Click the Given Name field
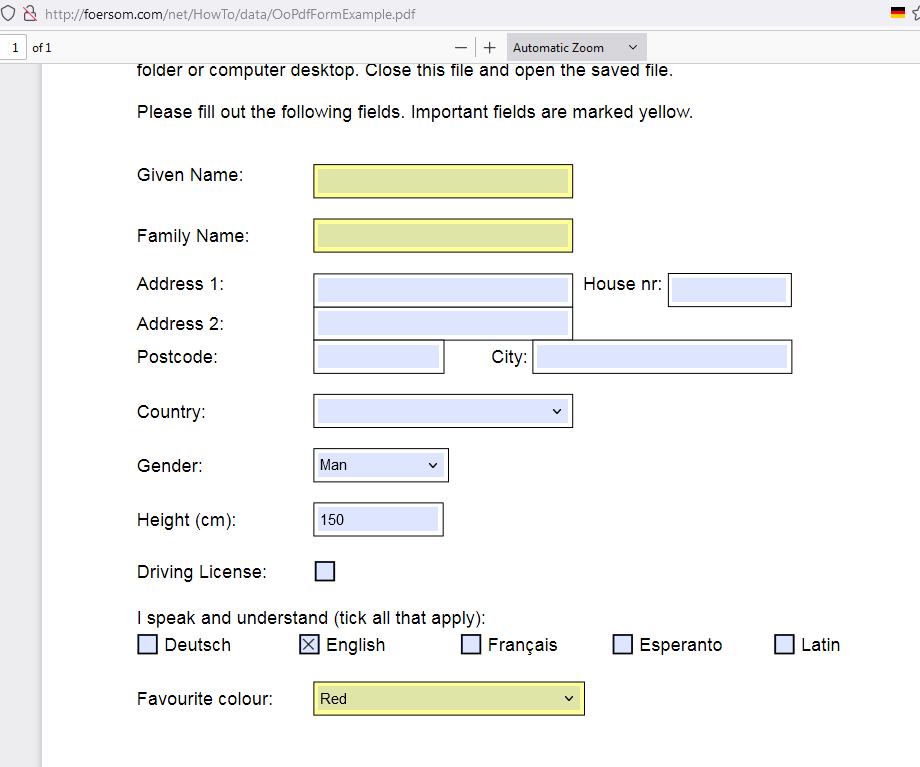Viewport: 920px width, 767px height. (443, 181)
